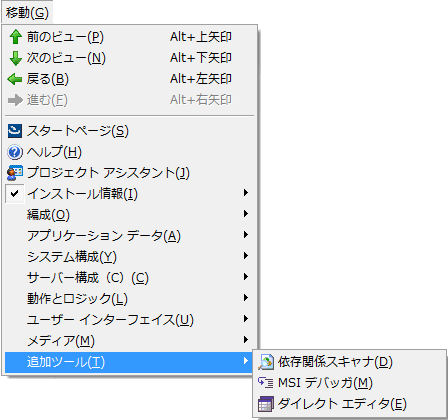Click the blue question mark Help icon
Viewport: 448px width, 420px height.
pyautogui.click(x=15, y=152)
